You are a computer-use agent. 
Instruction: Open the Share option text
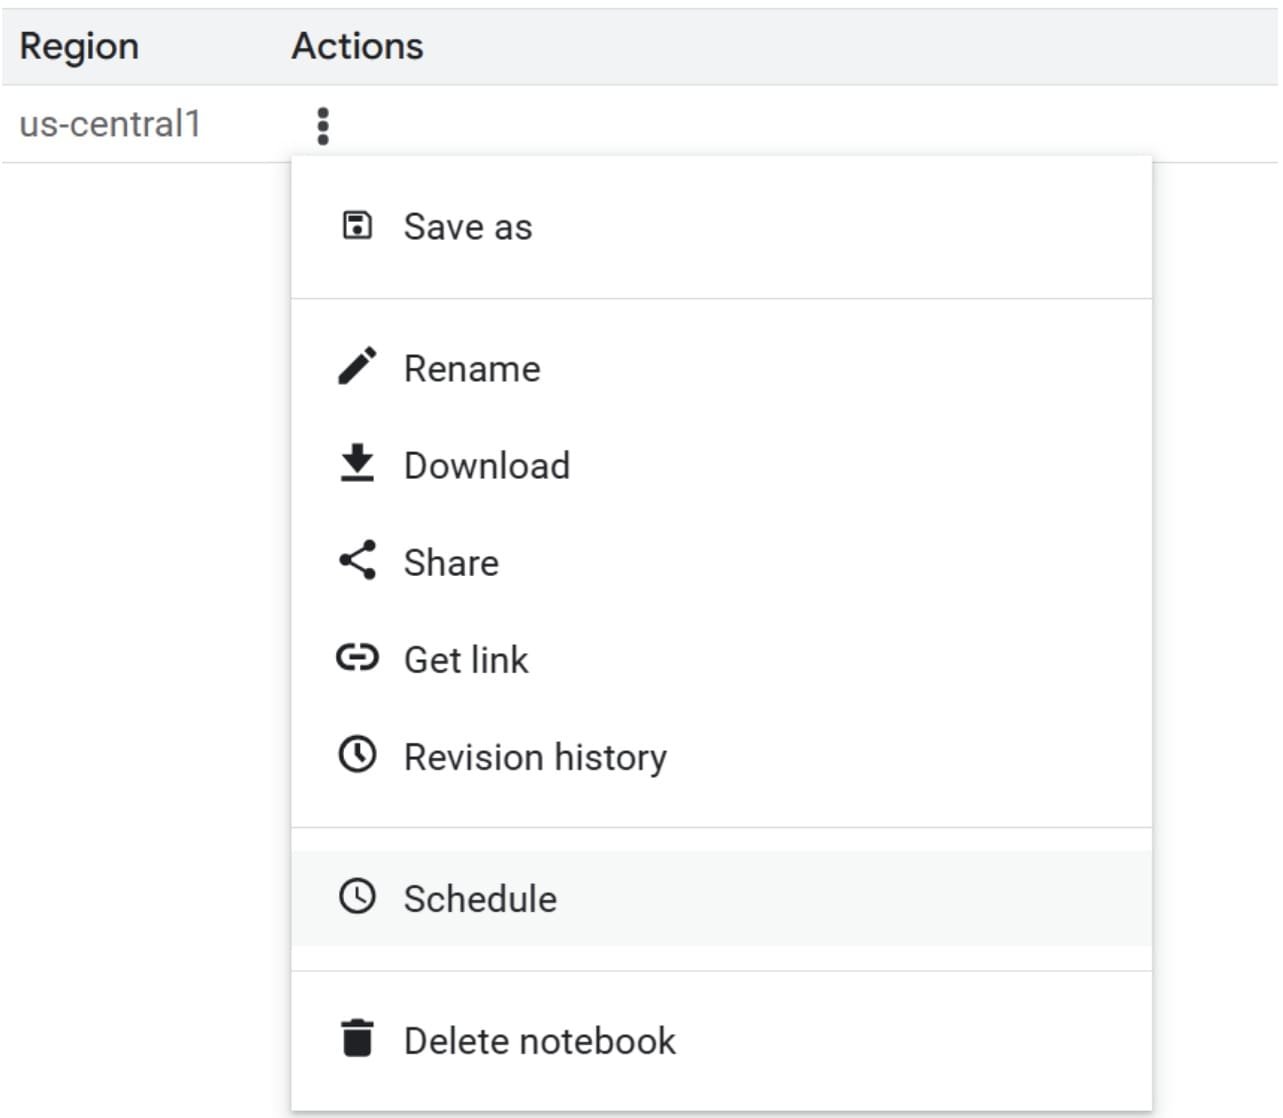point(451,563)
